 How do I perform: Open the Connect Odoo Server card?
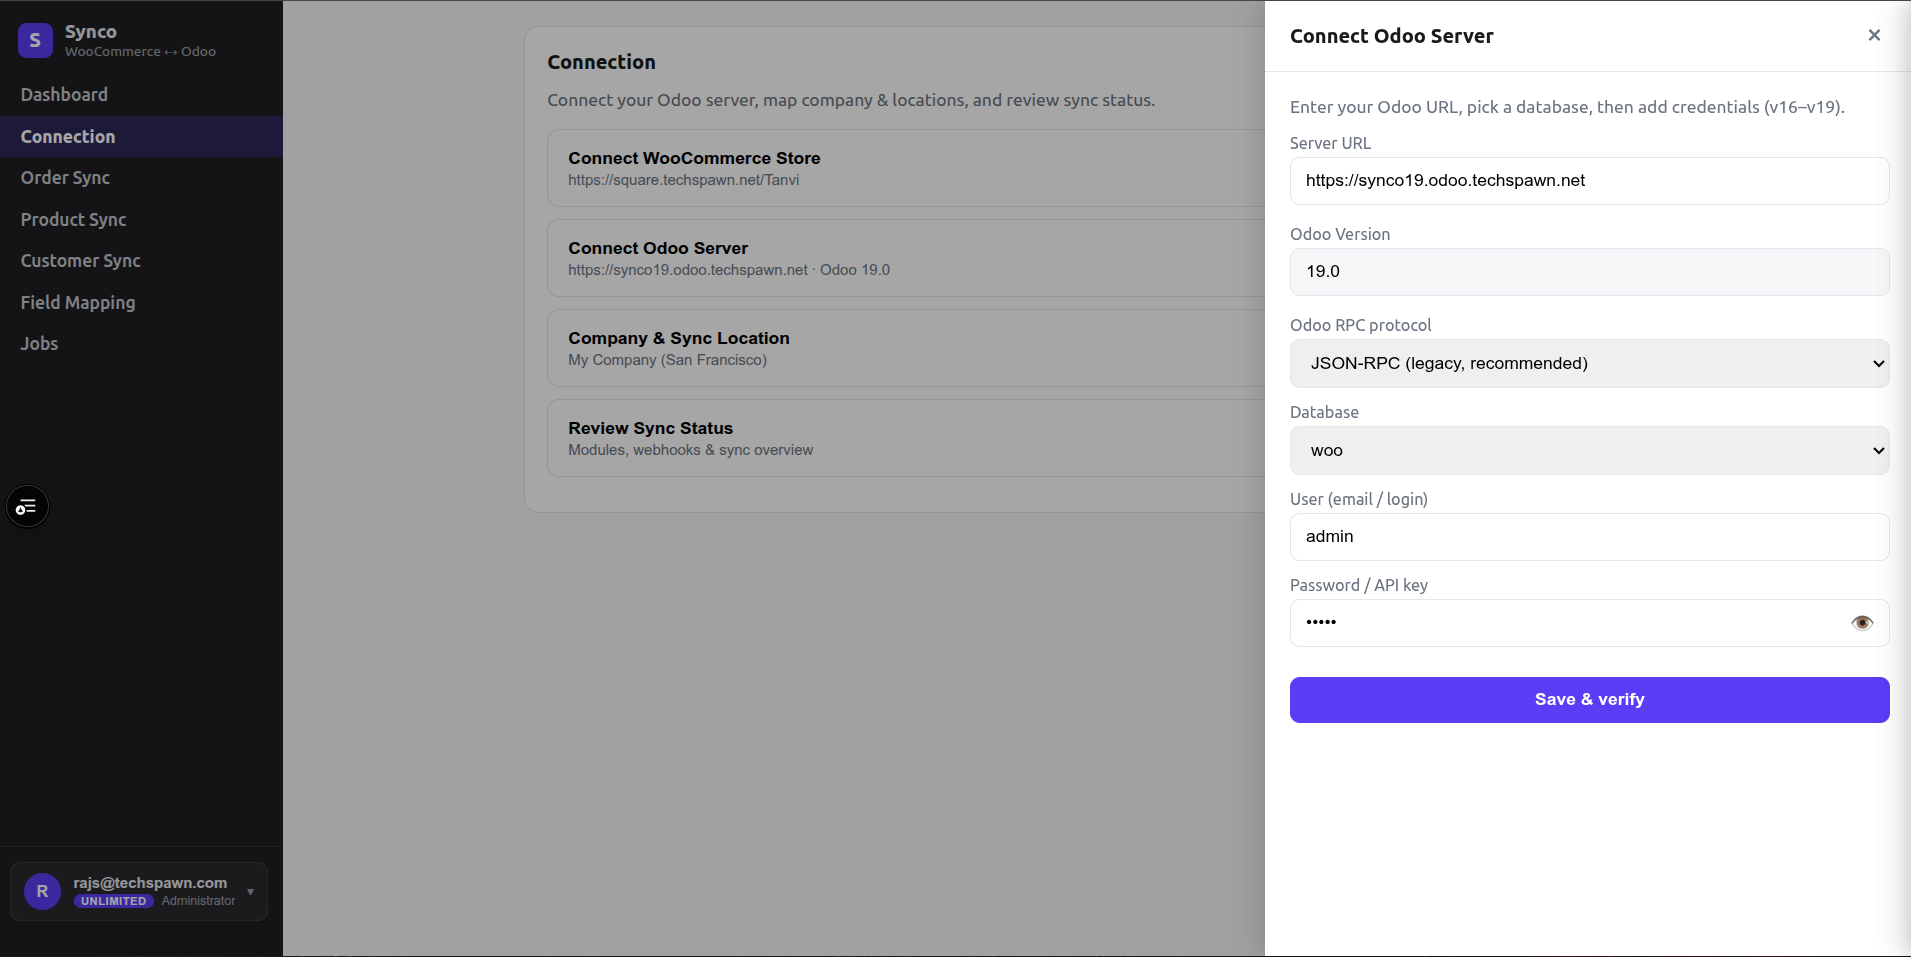[905, 258]
